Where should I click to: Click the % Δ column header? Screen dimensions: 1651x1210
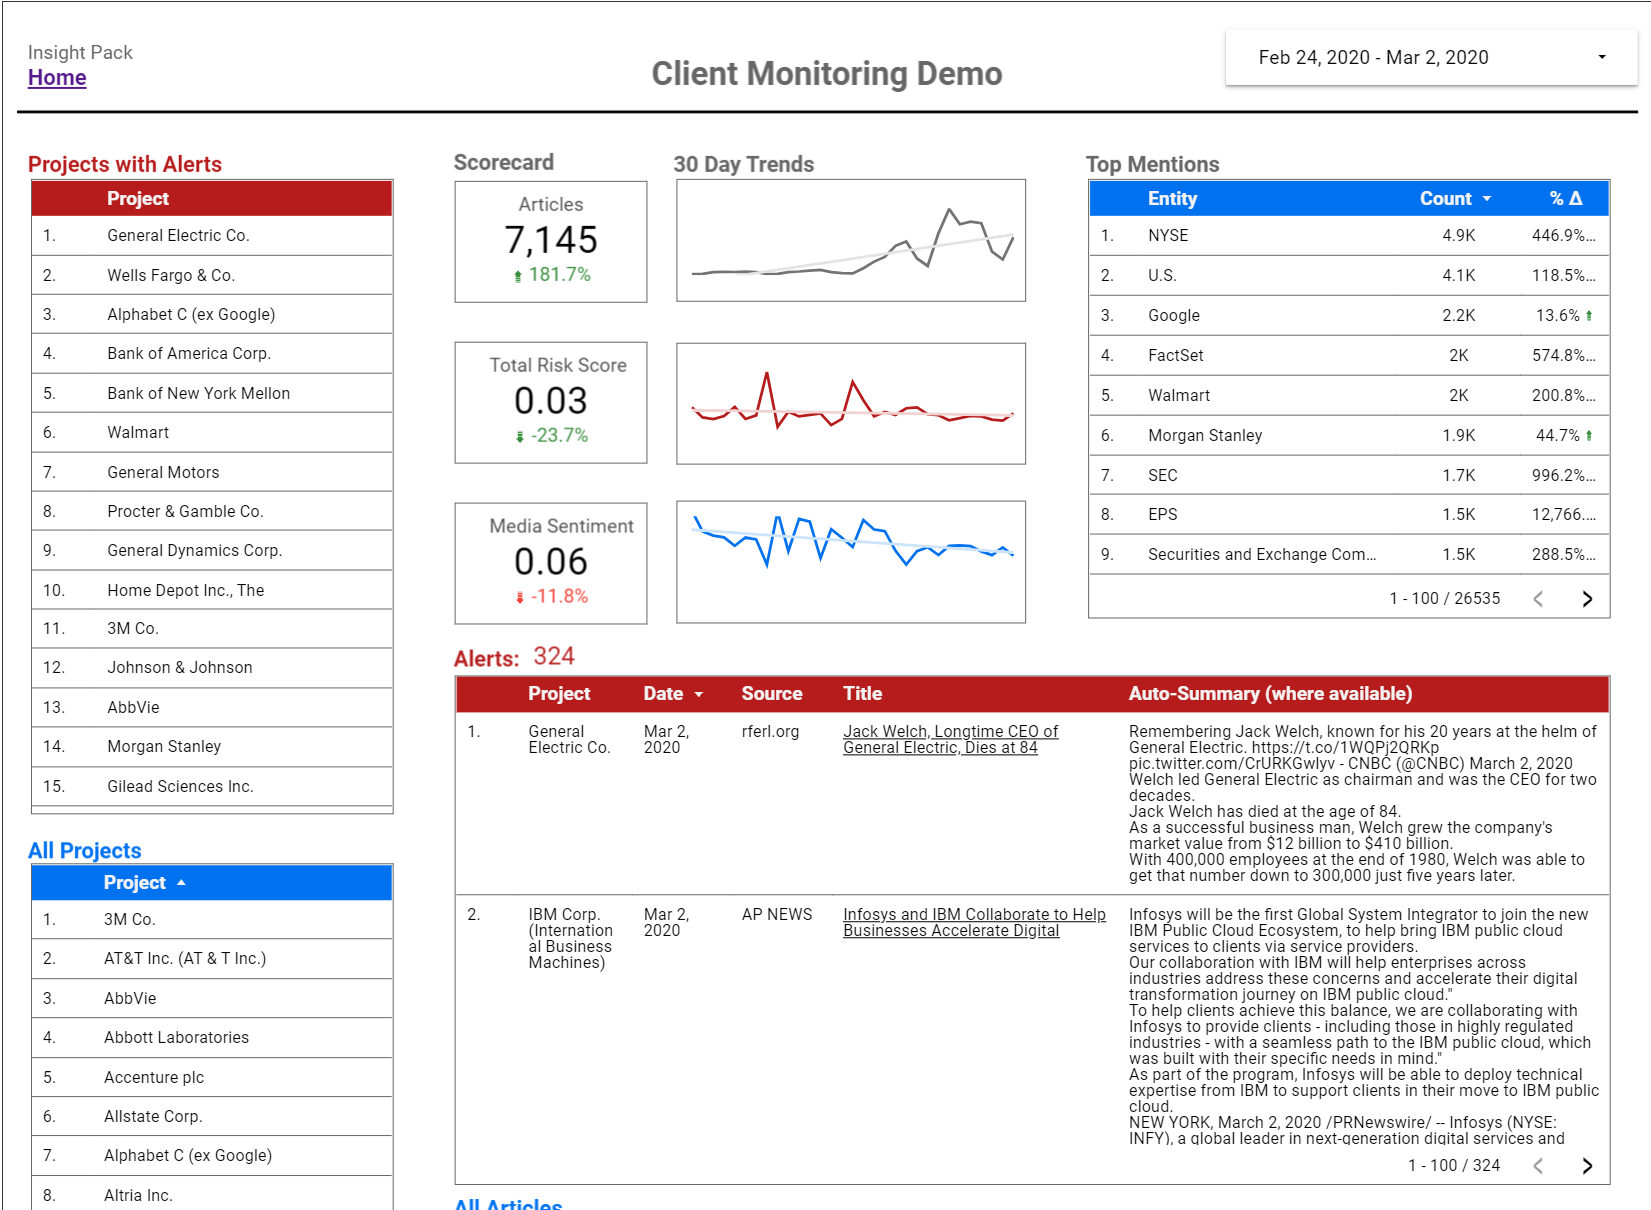tap(1566, 199)
